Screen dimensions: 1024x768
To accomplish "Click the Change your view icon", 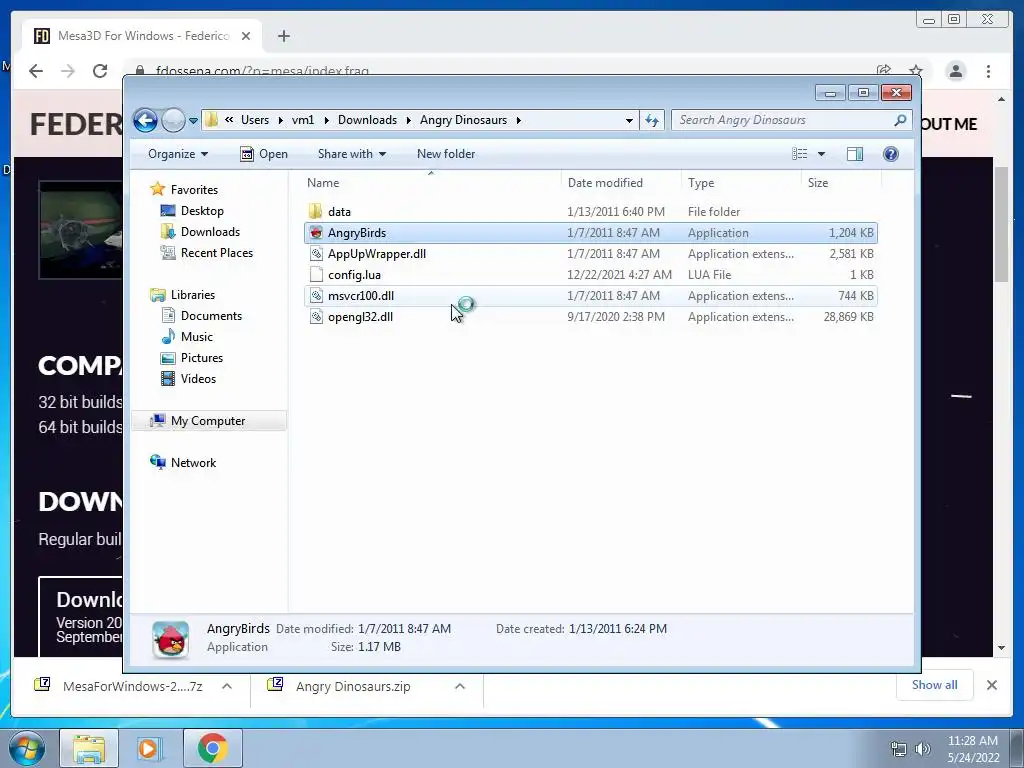I will tap(800, 154).
